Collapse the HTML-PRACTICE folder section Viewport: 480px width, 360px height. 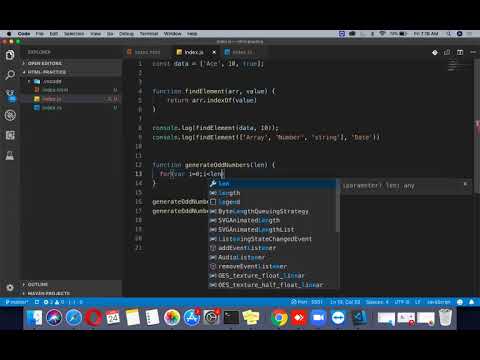click(x=72, y=72)
